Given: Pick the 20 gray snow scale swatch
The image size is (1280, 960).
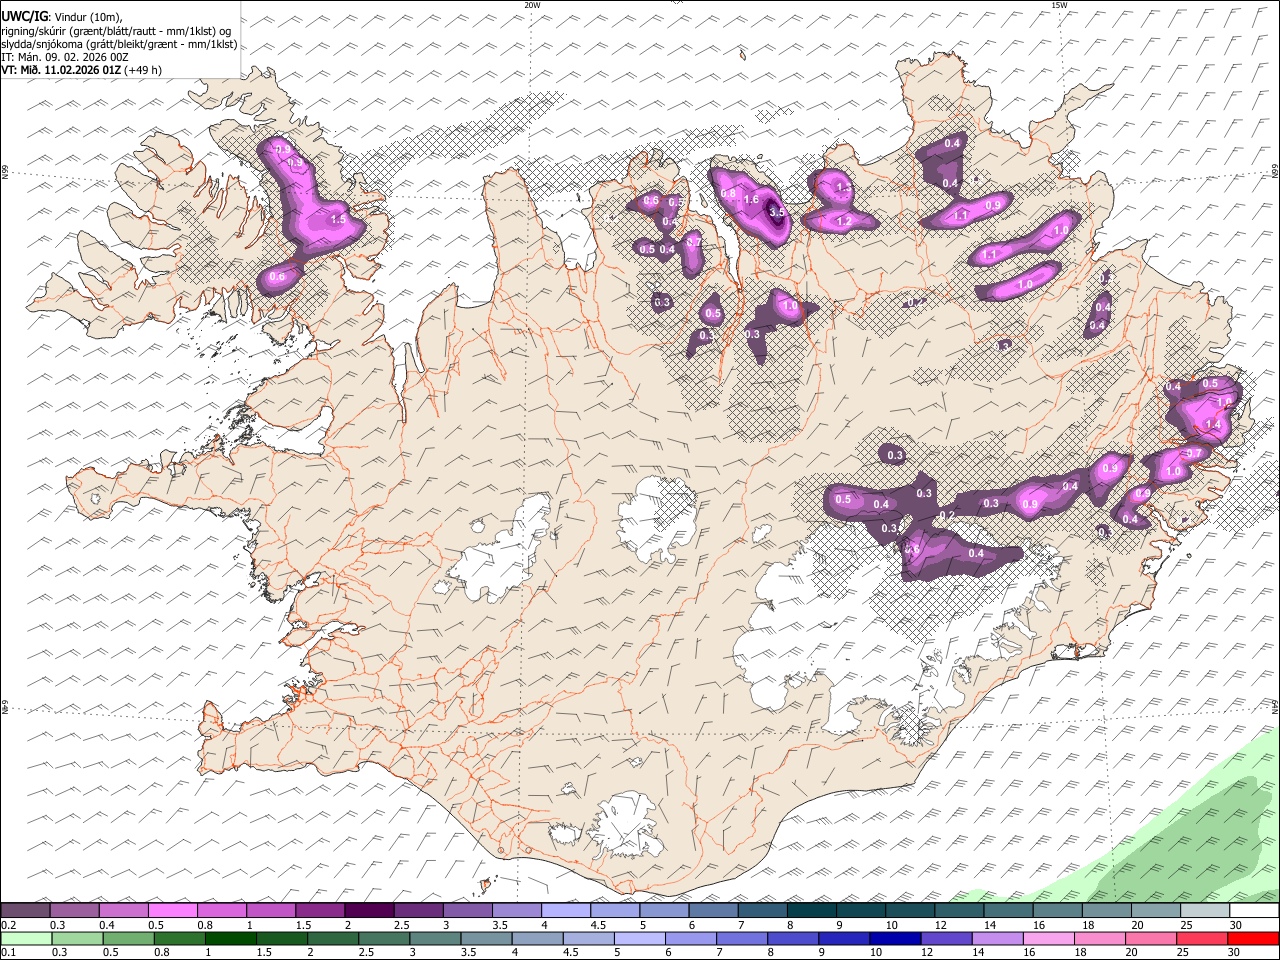Looking at the screenshot, I should point(1156,910).
